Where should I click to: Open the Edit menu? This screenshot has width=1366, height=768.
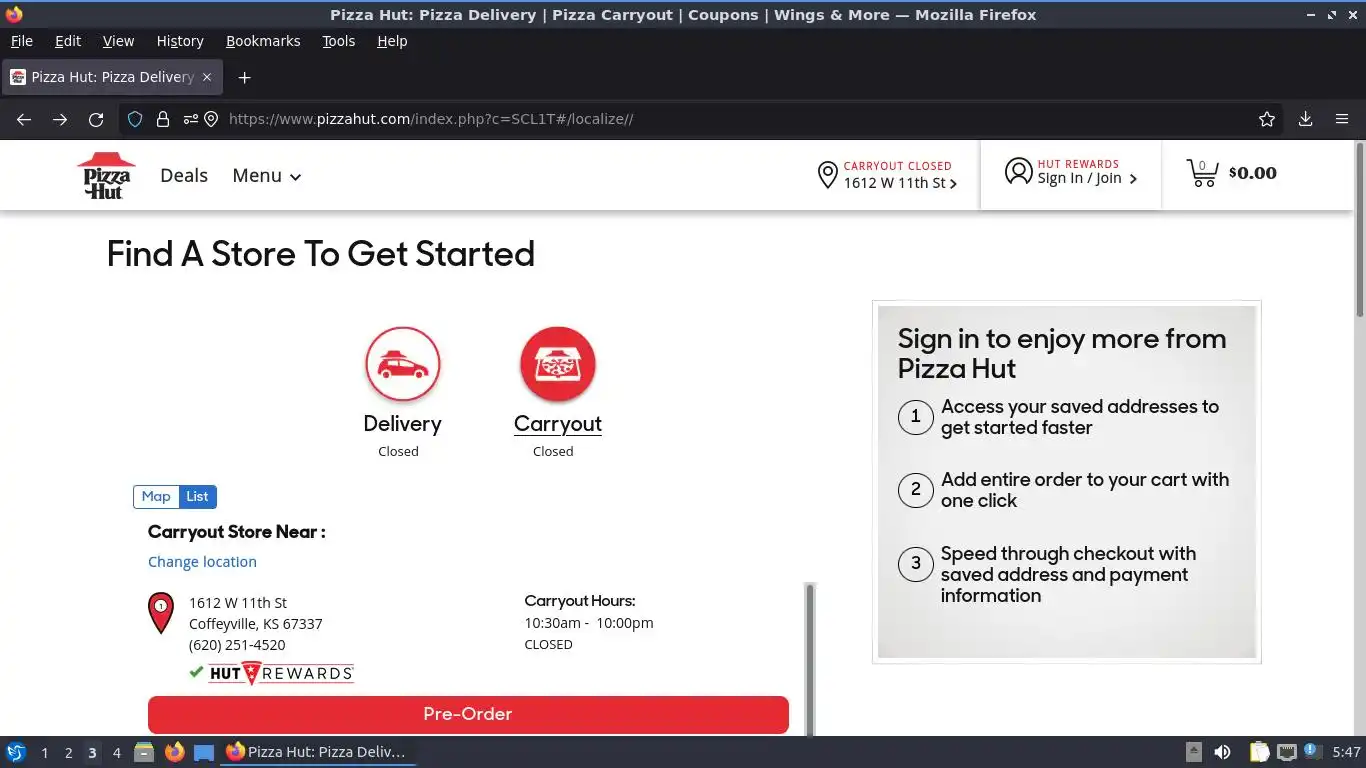pos(68,41)
